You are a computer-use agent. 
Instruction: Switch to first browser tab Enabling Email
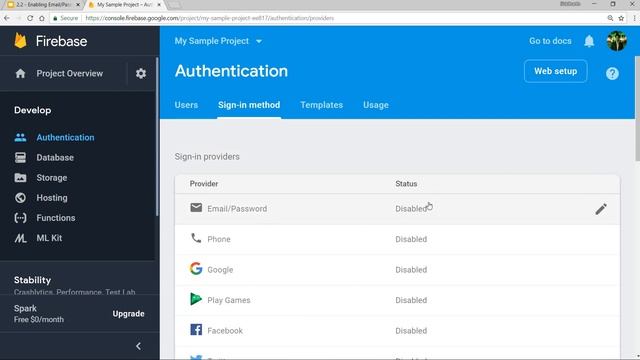43,5
